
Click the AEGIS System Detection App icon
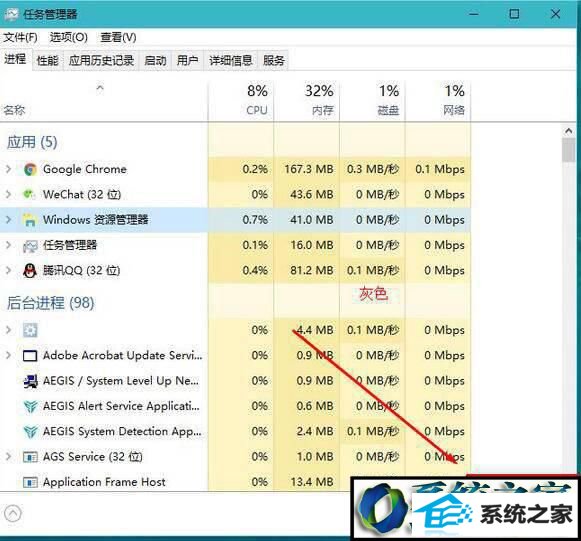(x=30, y=432)
